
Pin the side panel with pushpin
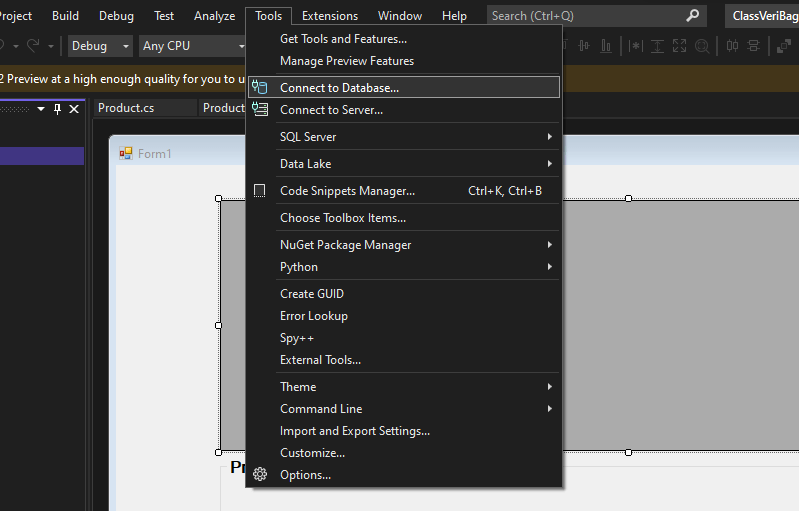58,109
